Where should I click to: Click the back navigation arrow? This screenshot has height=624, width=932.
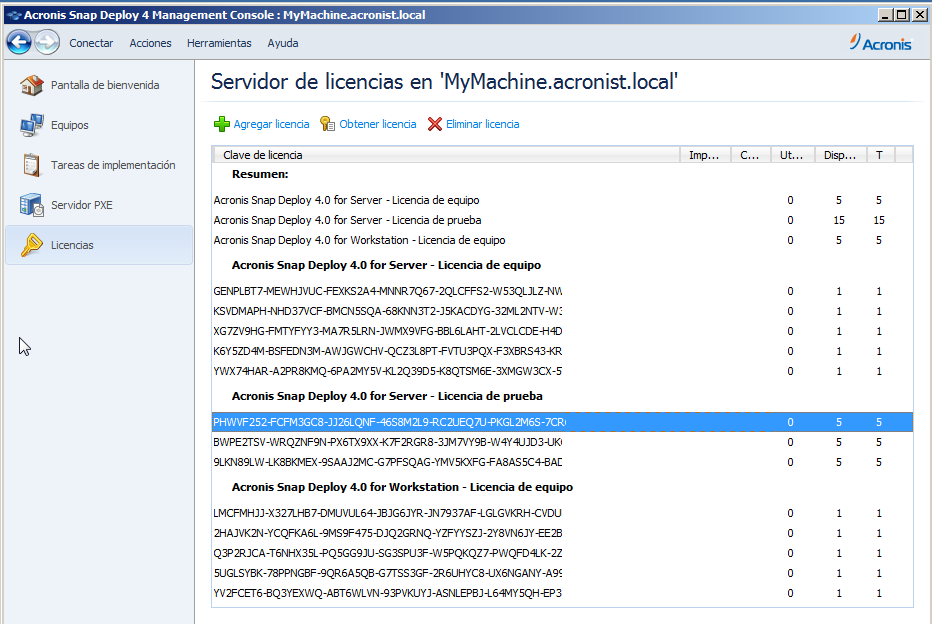pos(18,42)
